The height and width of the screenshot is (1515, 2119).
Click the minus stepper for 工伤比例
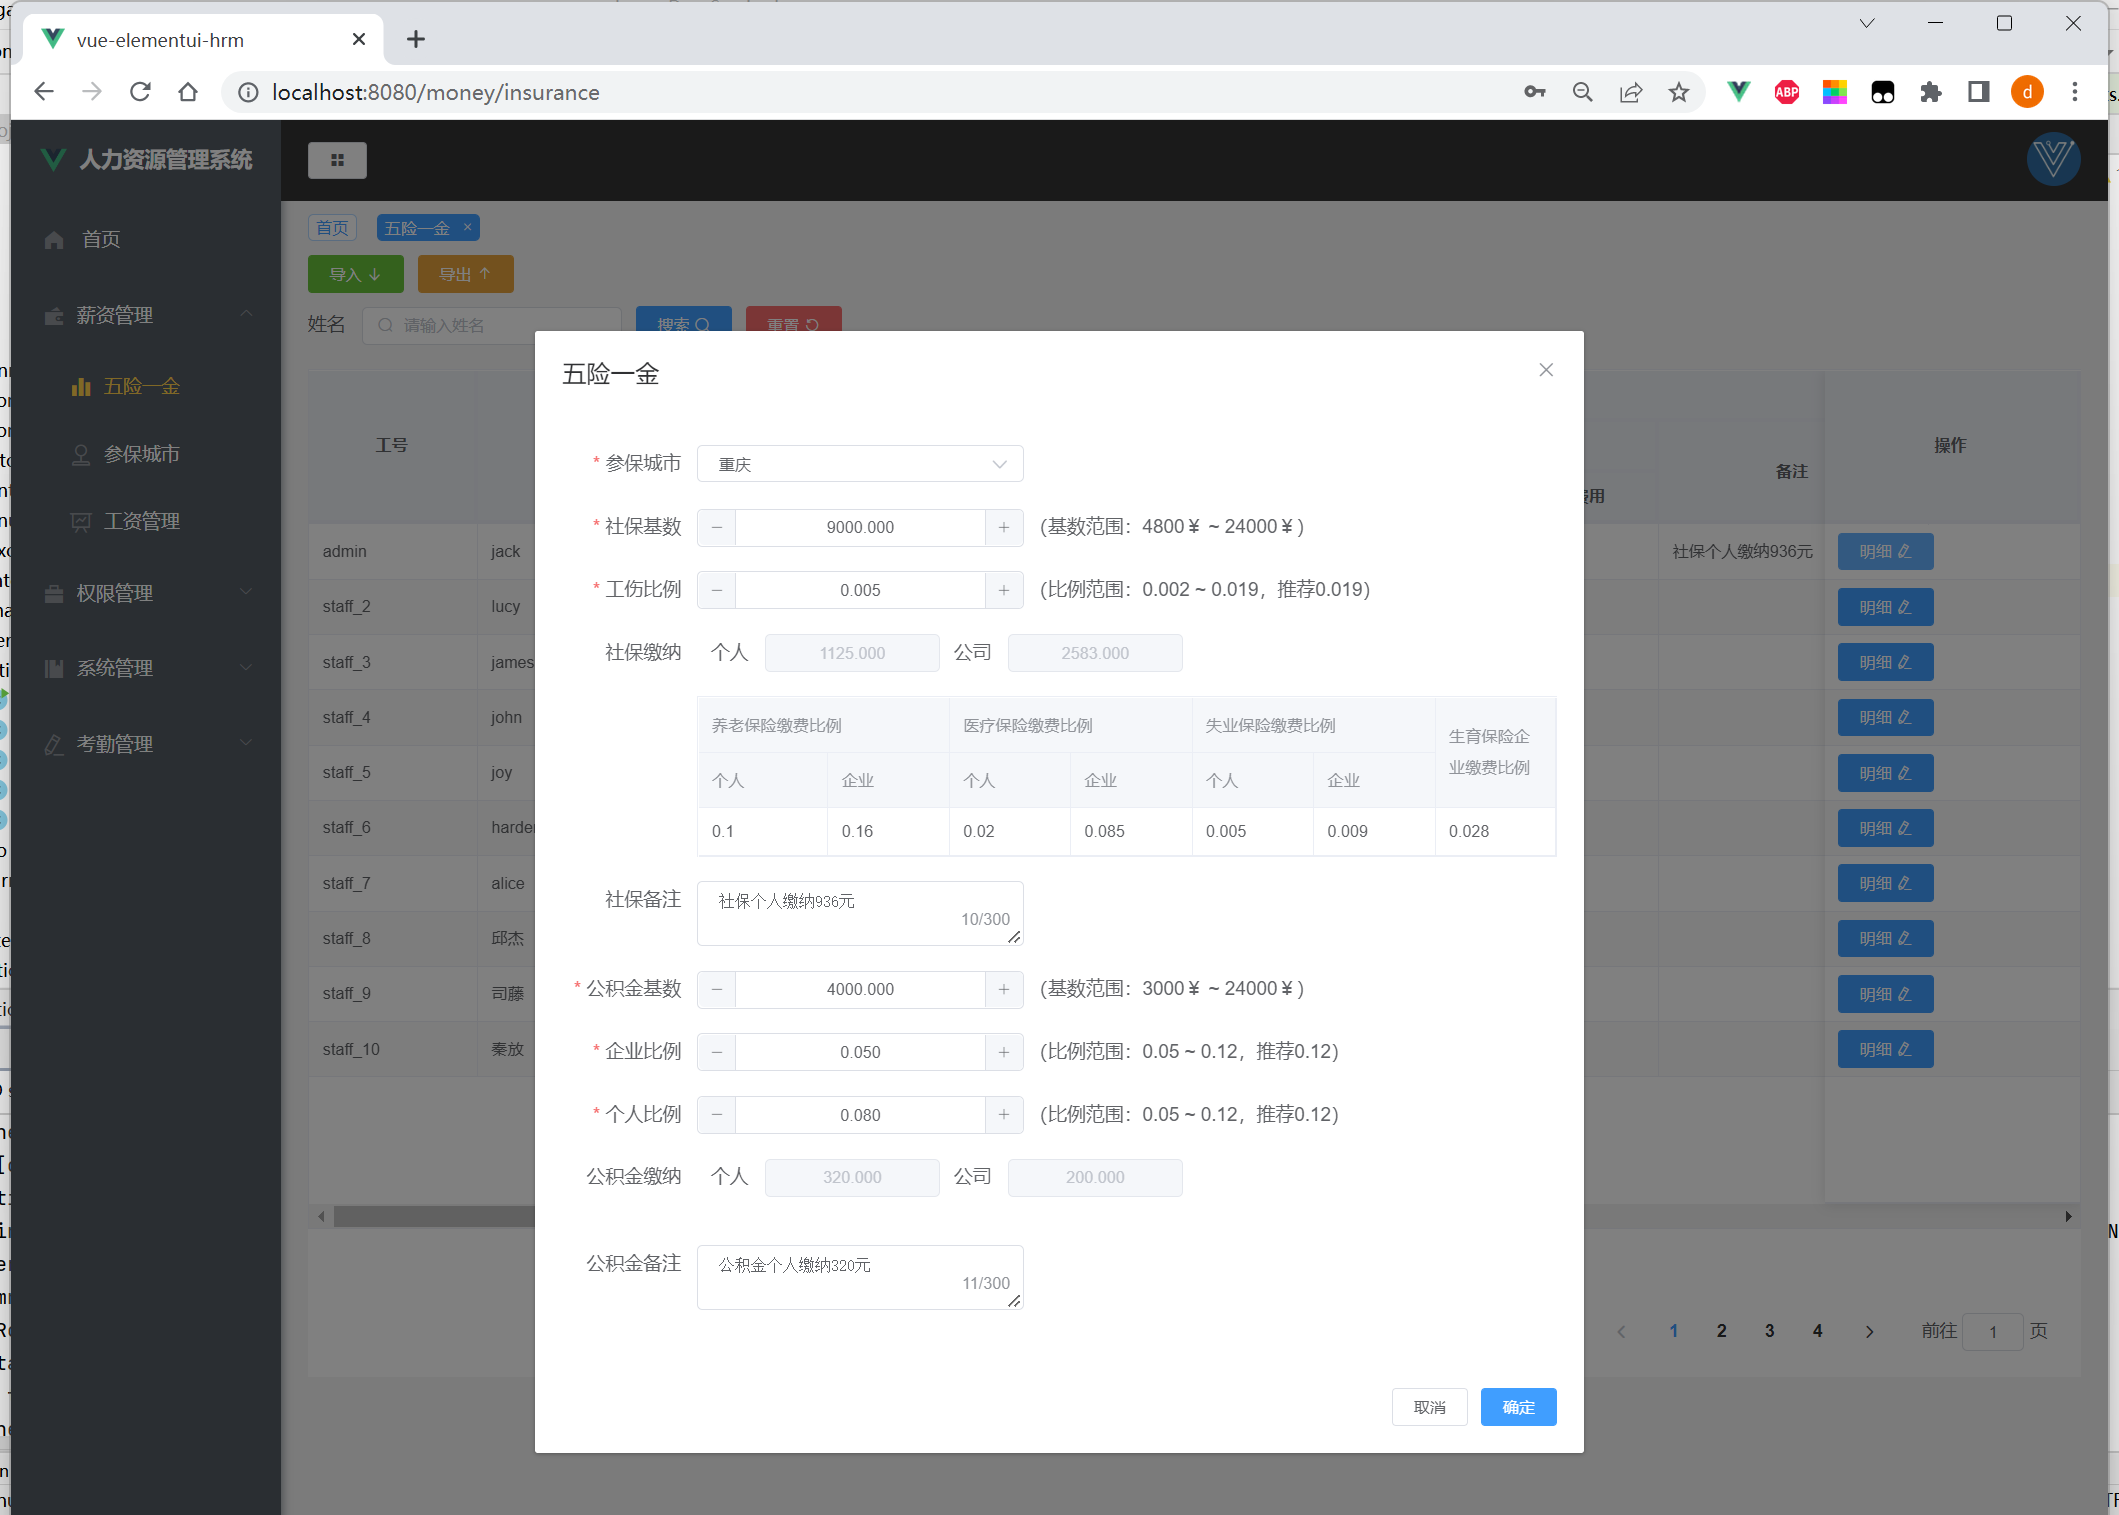click(717, 590)
